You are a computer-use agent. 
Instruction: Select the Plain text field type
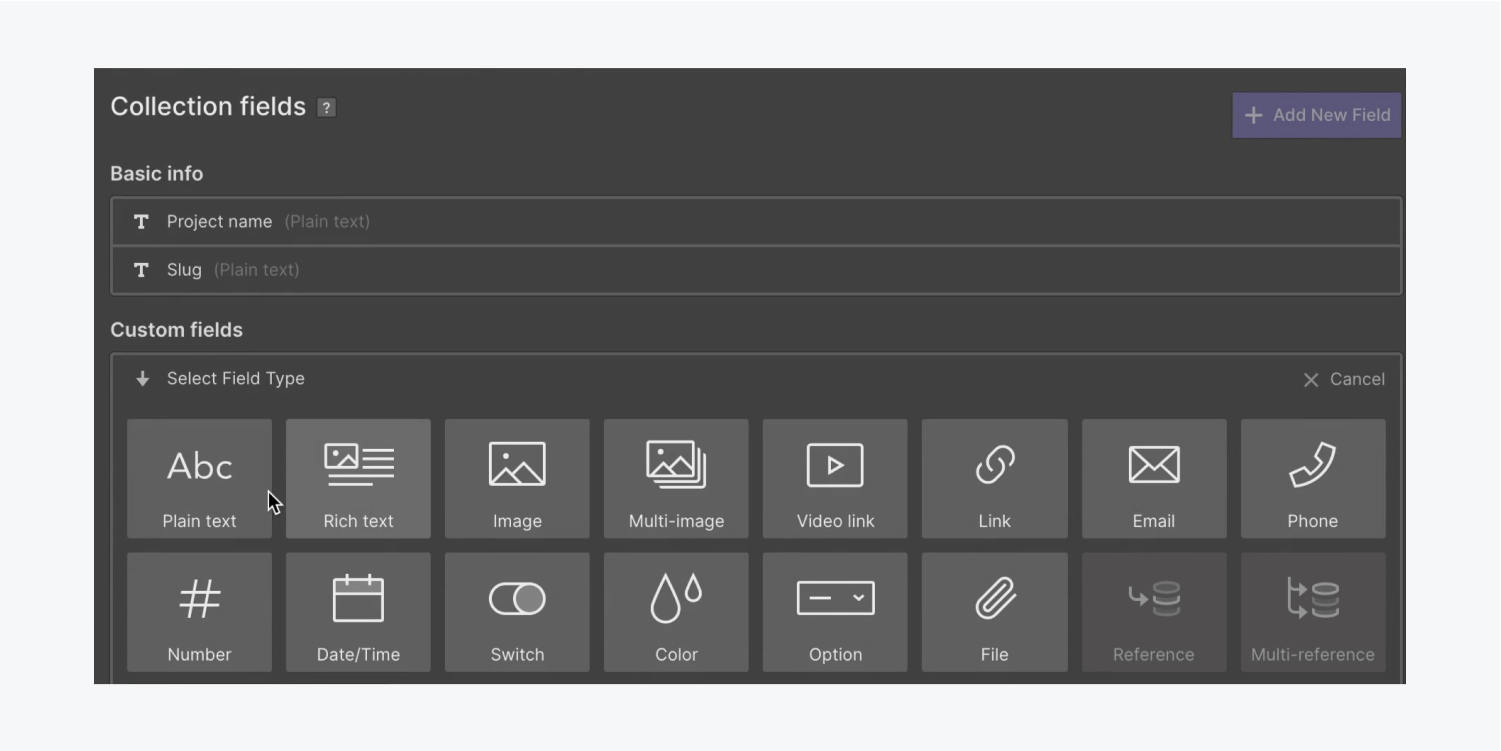[199, 479]
